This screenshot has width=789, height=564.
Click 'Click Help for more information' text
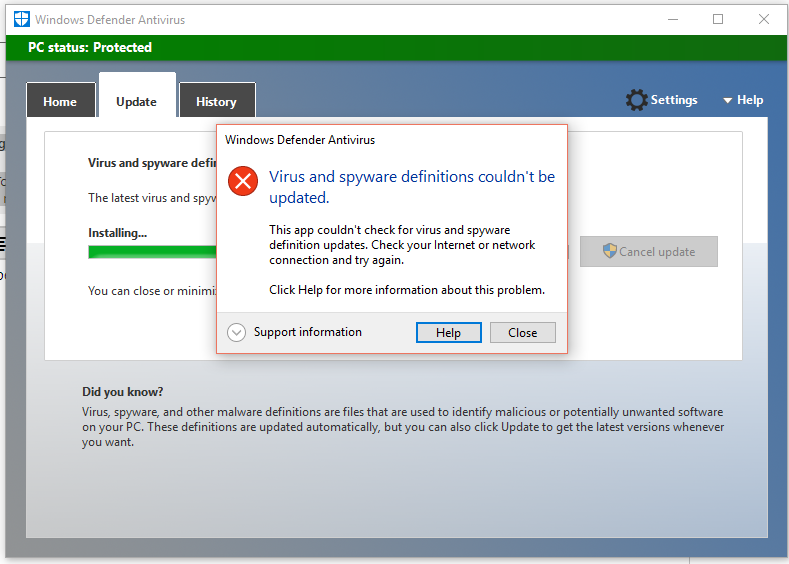pos(407,290)
